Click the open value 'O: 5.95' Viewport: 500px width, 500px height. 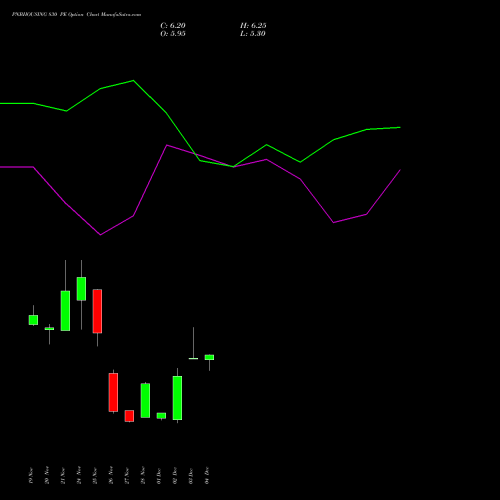tap(173, 34)
